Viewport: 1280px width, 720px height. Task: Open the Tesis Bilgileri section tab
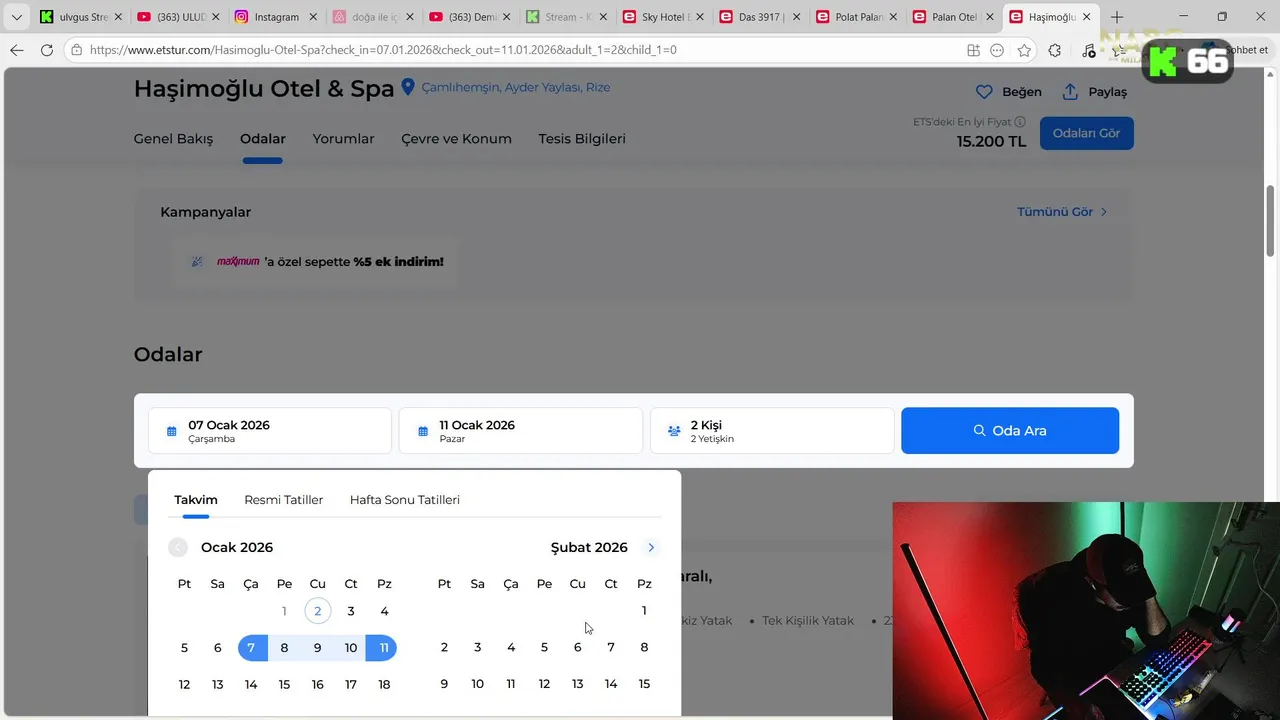tap(582, 139)
